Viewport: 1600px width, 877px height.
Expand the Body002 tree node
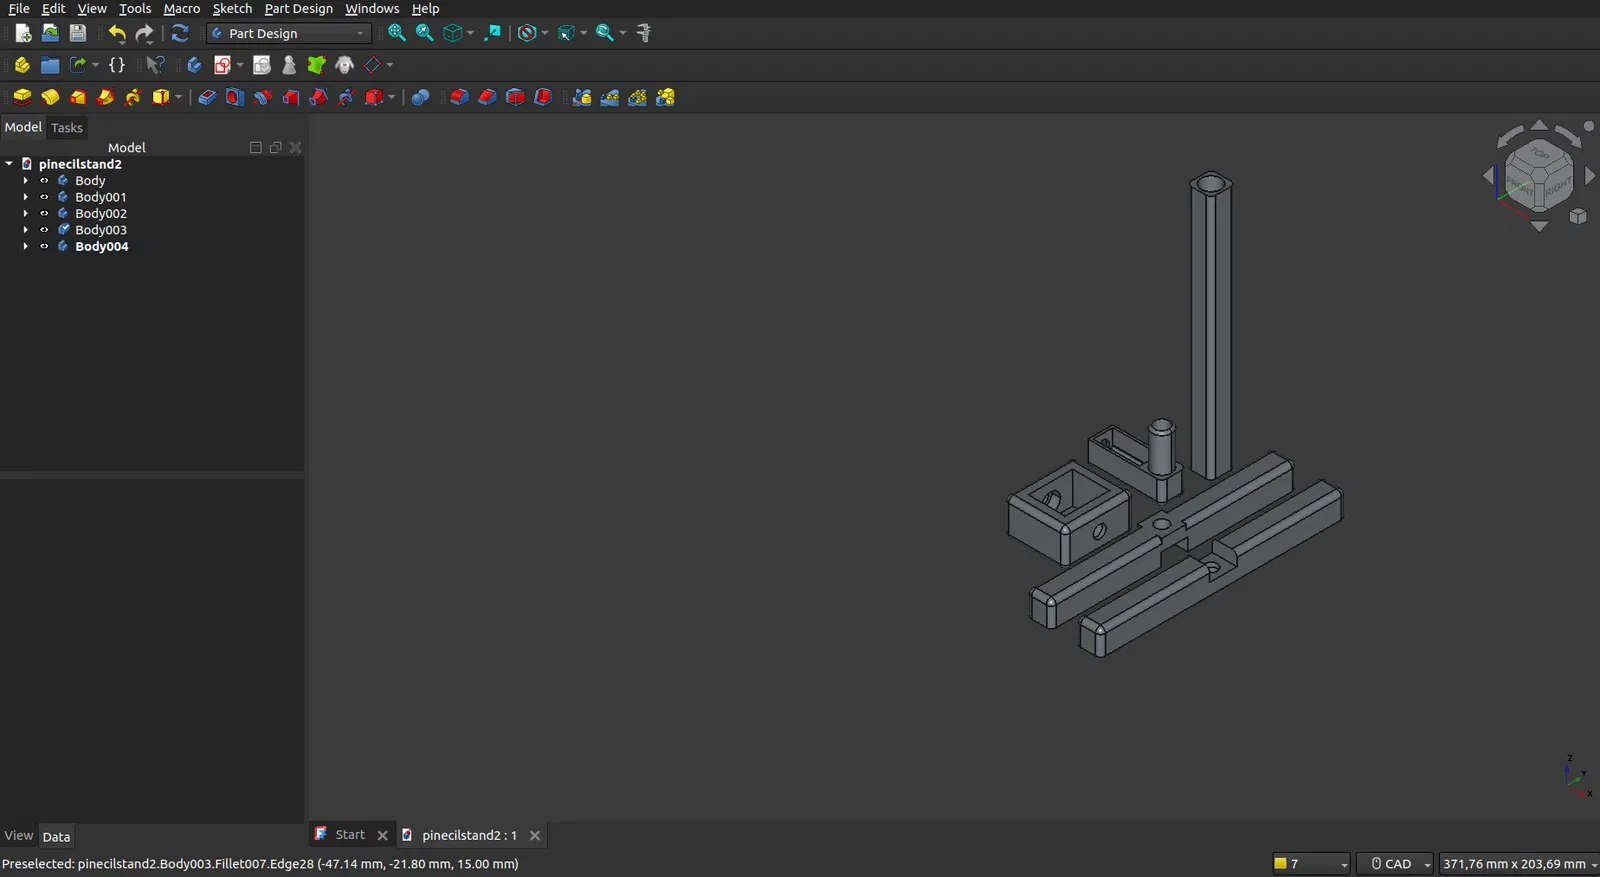click(26, 213)
